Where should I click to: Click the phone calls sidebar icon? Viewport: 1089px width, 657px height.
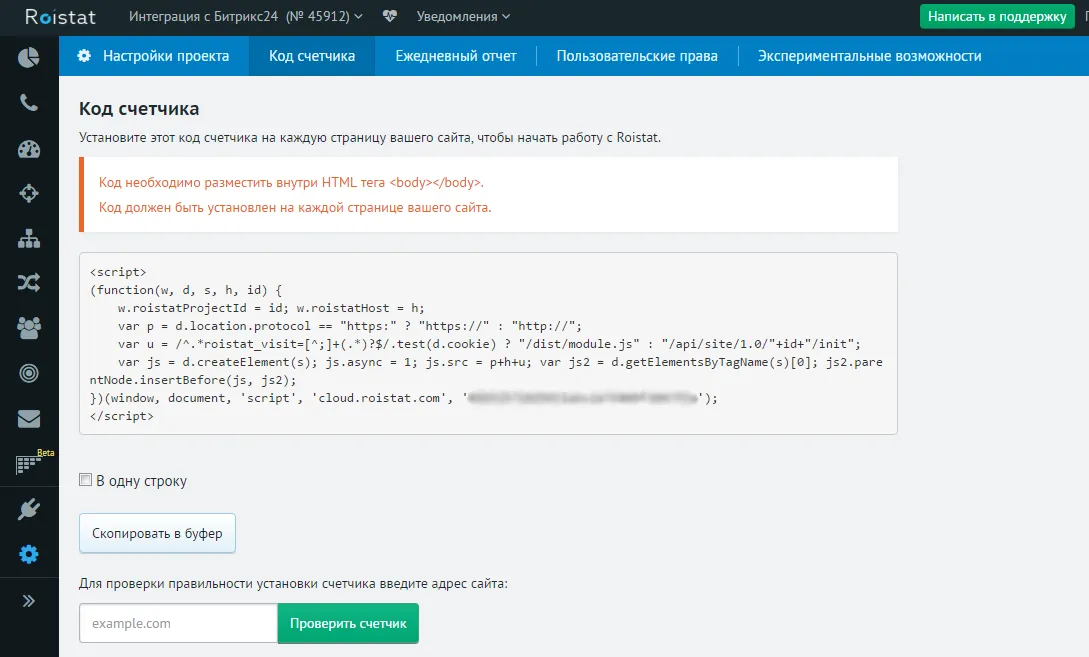pos(29,103)
